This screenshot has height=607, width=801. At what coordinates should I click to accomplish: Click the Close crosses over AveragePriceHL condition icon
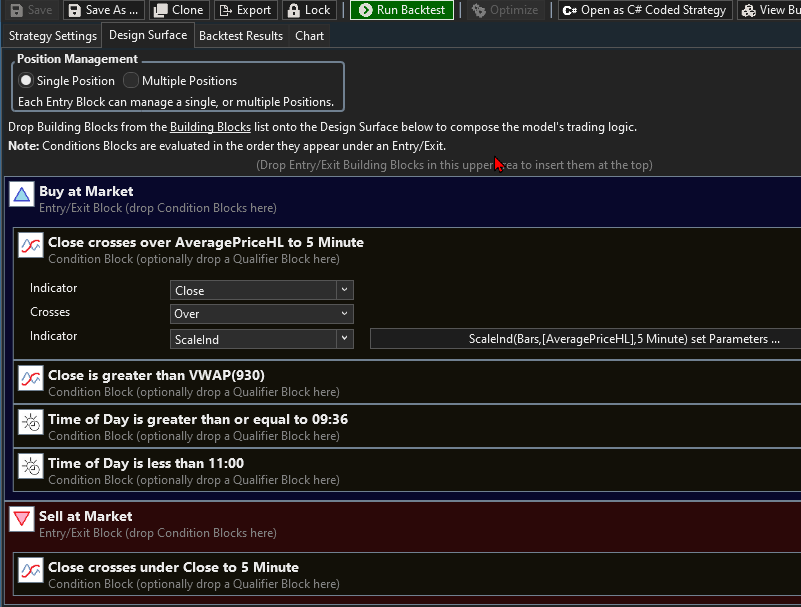coord(31,246)
